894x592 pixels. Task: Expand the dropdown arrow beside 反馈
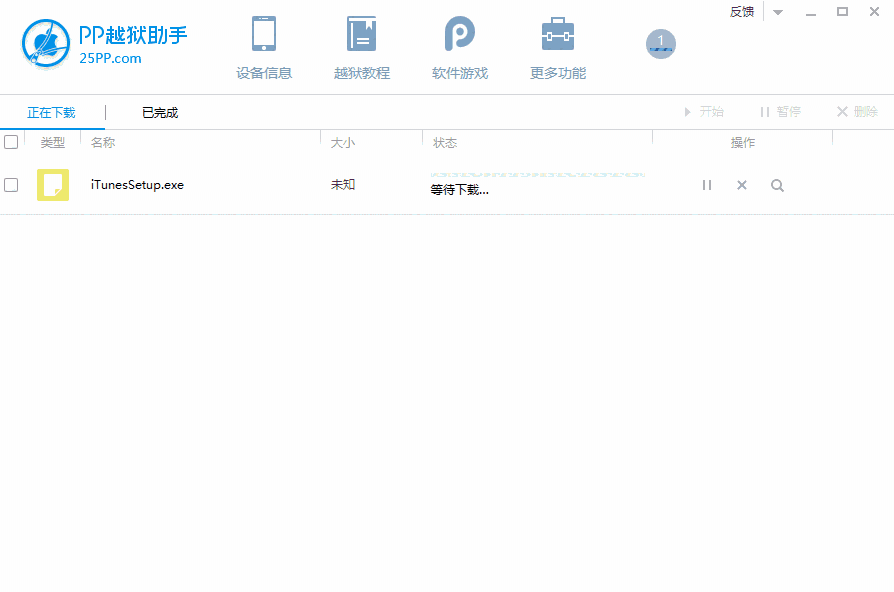pyautogui.click(x=776, y=11)
